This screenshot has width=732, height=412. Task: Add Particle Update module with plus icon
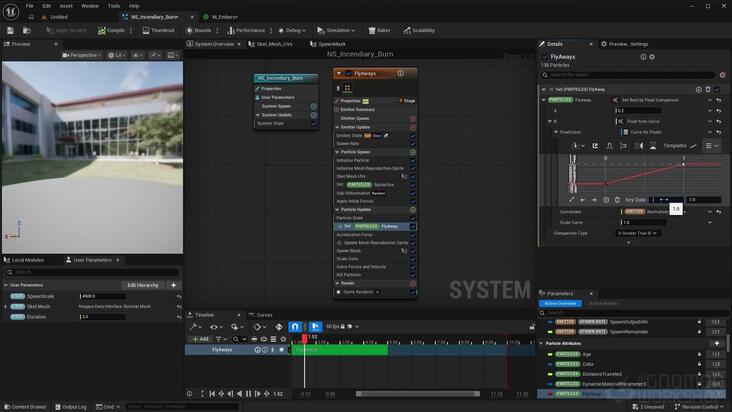coord(413,210)
